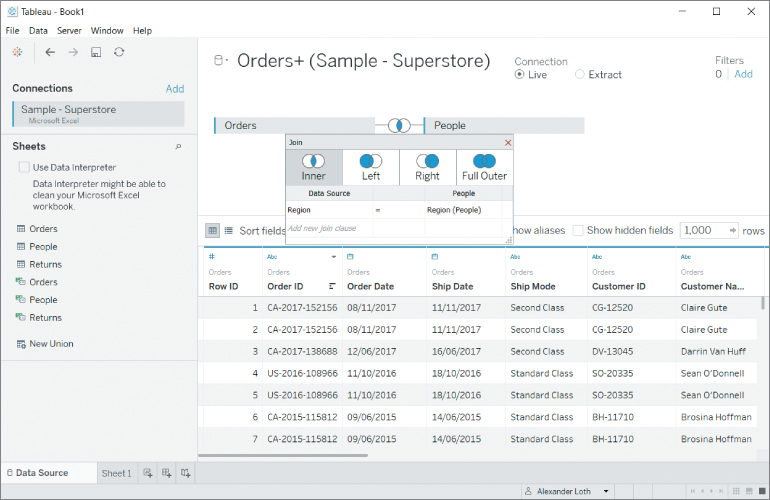Open the Window menu
The width and height of the screenshot is (770, 500).
click(x=107, y=30)
